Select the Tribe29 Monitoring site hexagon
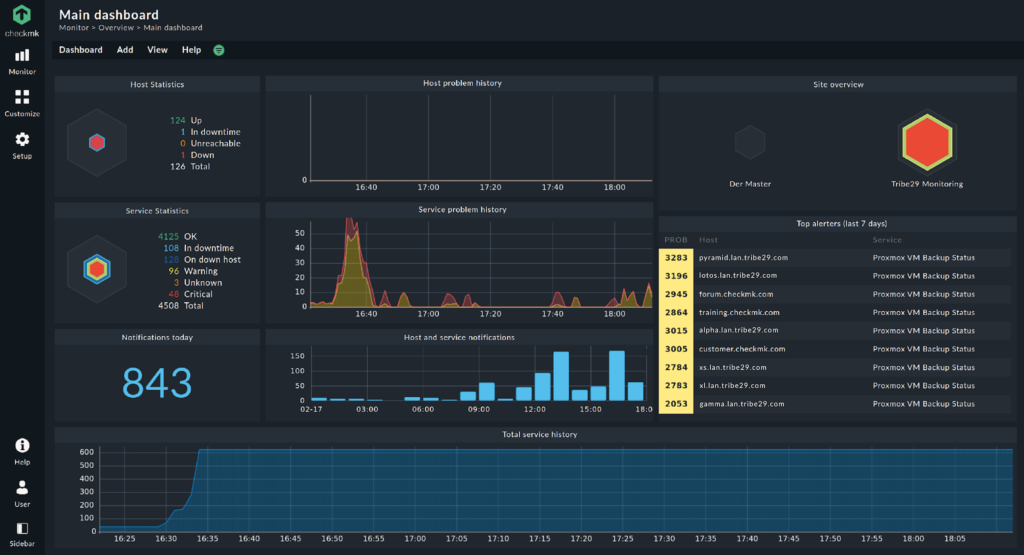 point(927,142)
